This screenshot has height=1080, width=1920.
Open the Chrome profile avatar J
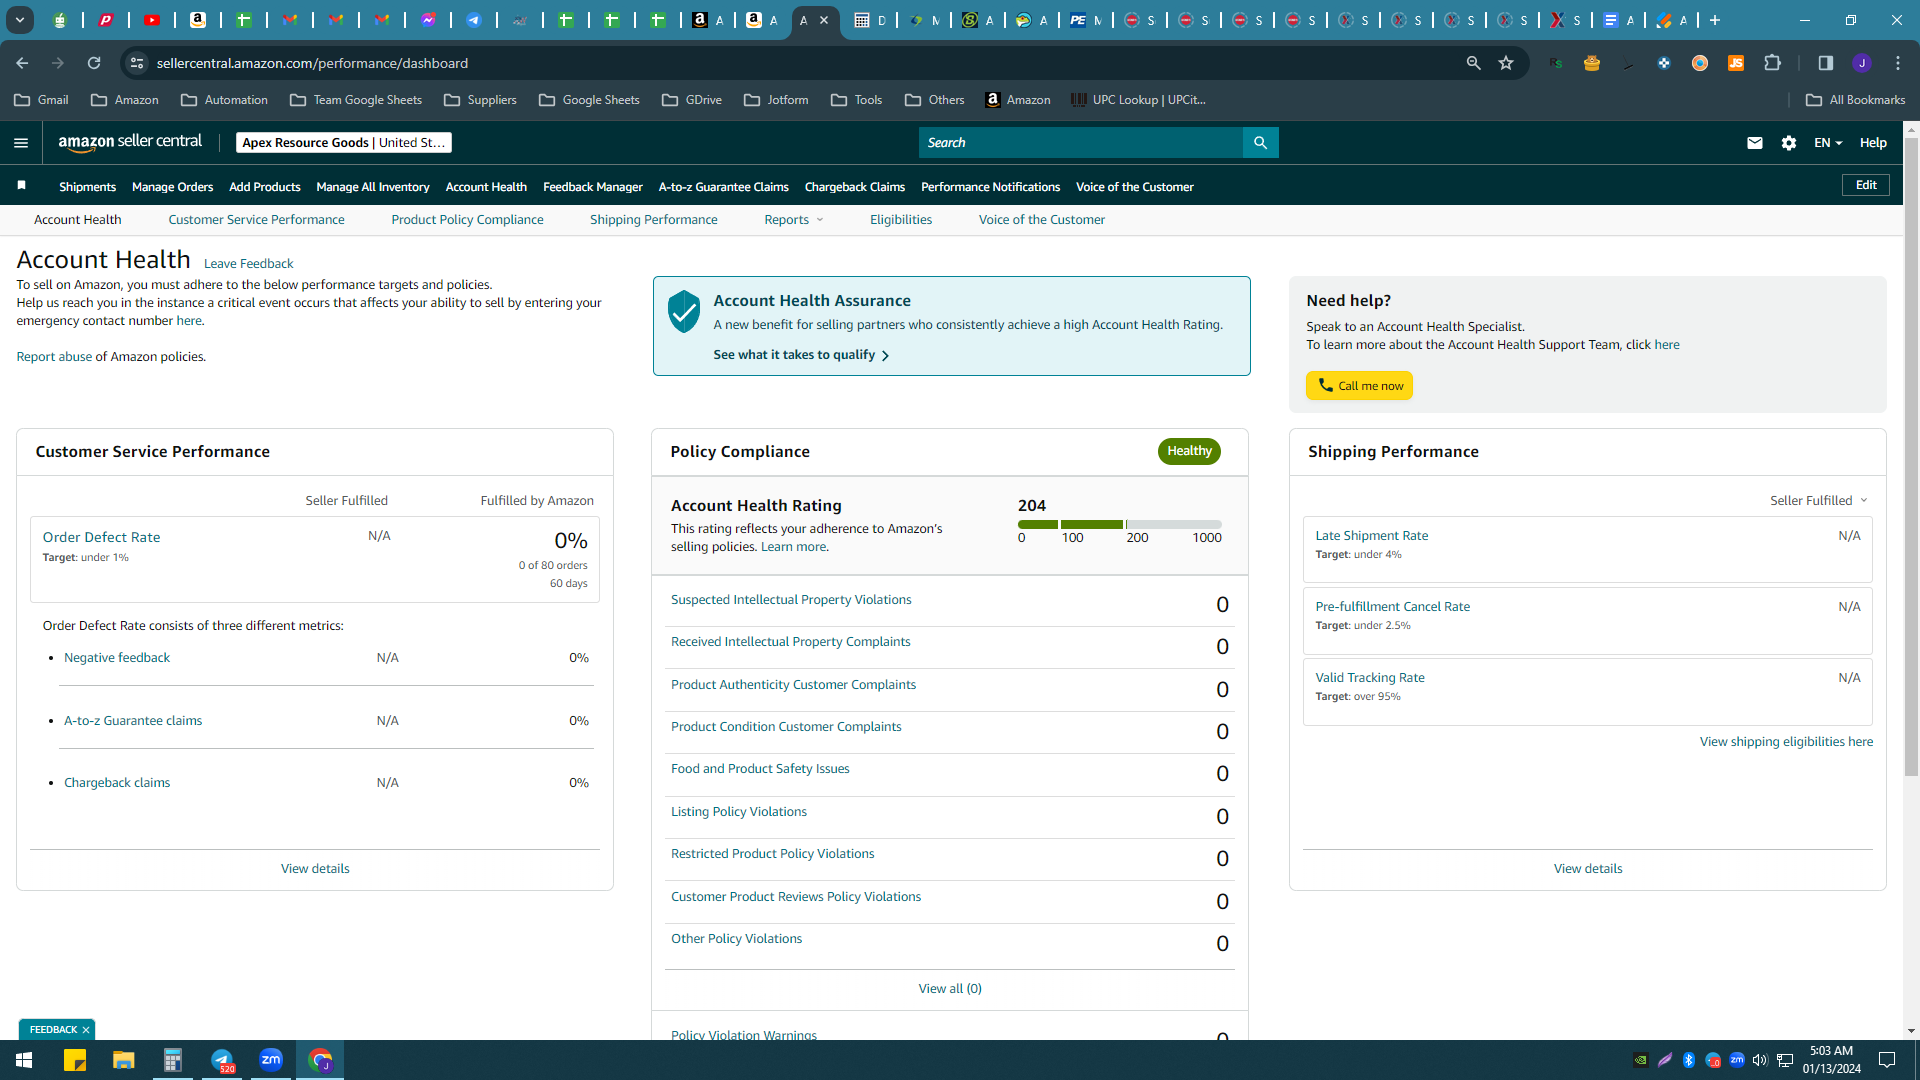click(1861, 63)
